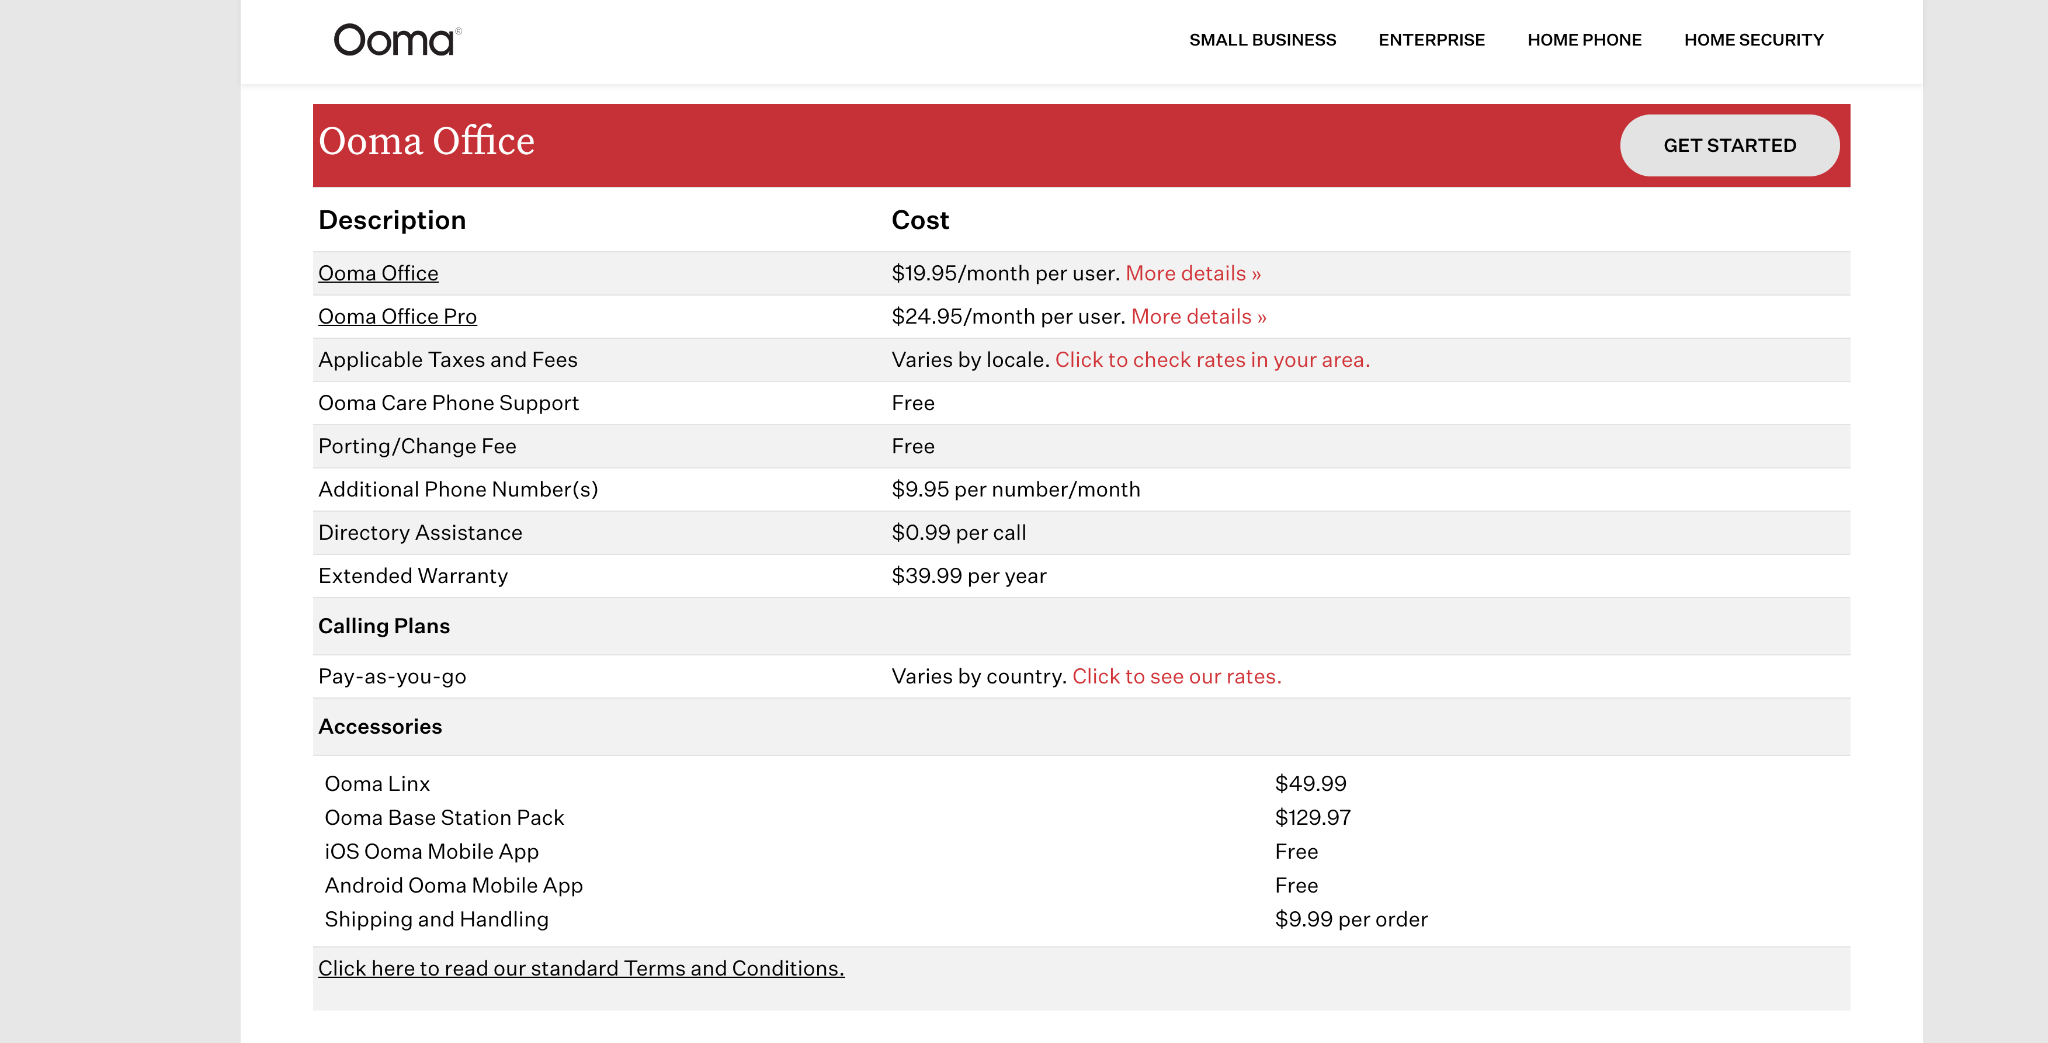Select the Accessories section header
Screen dimensions: 2048x1043
(x=380, y=727)
